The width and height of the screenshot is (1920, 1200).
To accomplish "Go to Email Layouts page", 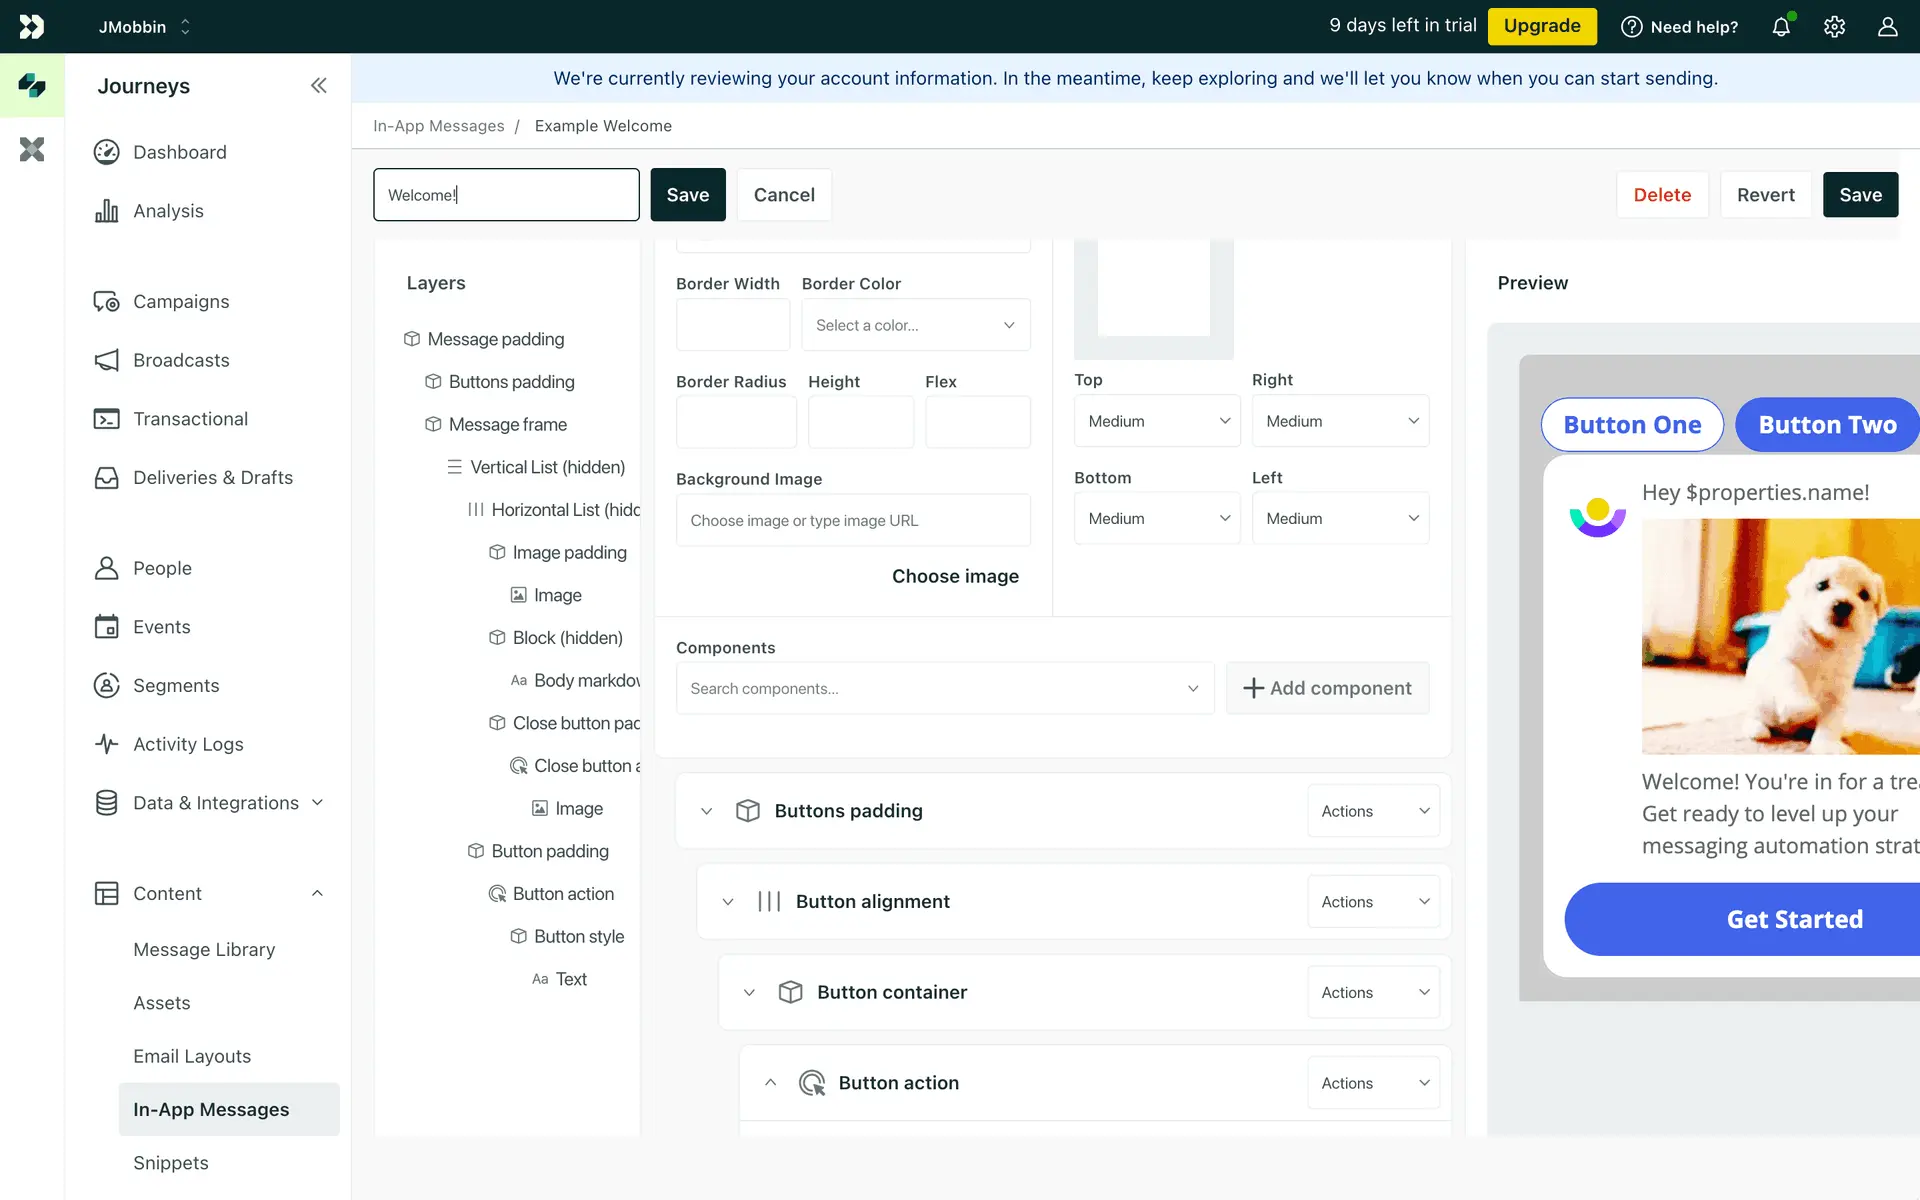I will tap(192, 1056).
